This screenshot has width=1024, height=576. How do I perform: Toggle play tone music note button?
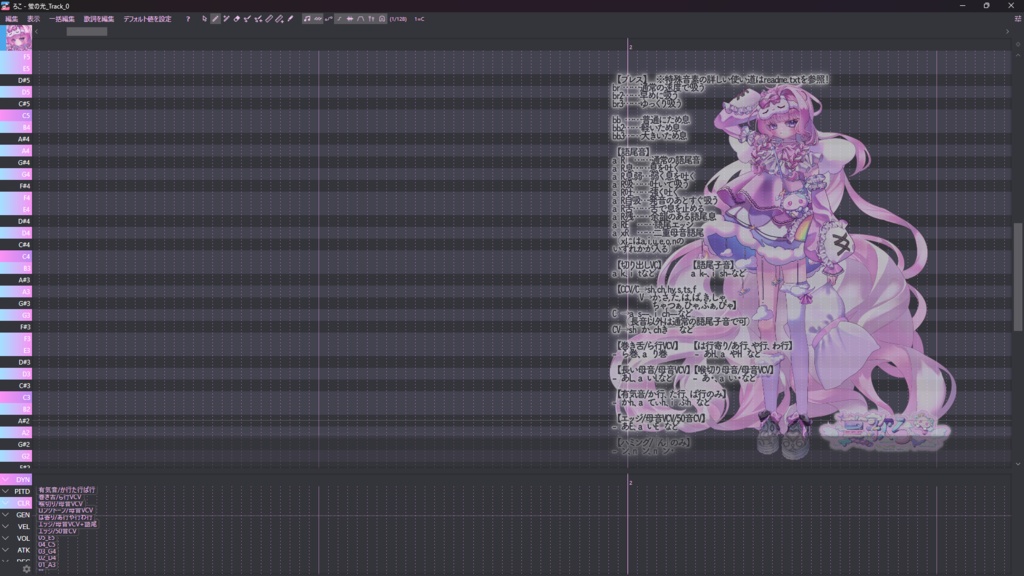point(308,19)
